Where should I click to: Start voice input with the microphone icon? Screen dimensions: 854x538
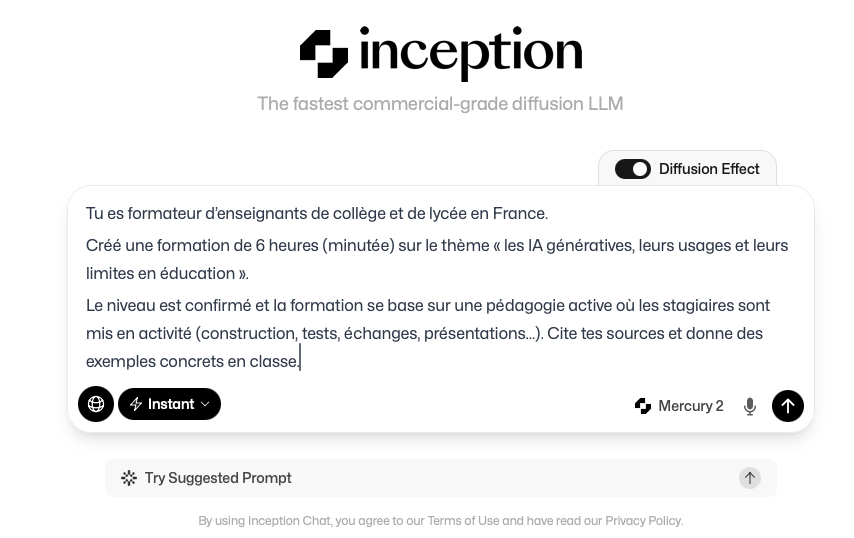tap(750, 406)
